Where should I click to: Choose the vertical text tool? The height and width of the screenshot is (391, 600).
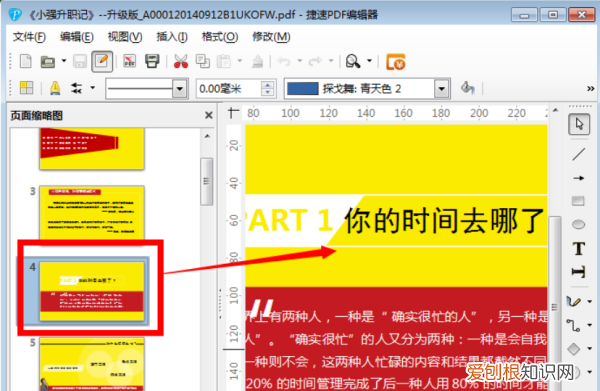click(x=579, y=271)
